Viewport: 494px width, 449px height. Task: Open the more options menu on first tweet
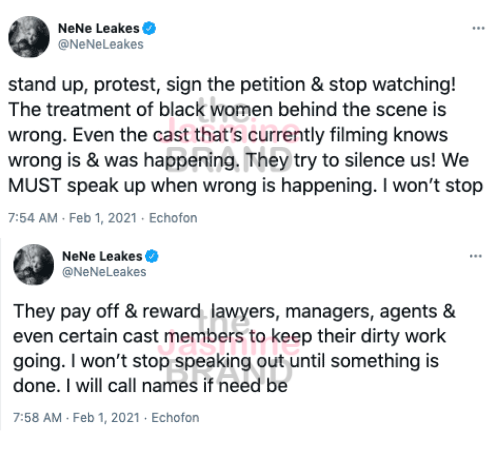(x=478, y=28)
